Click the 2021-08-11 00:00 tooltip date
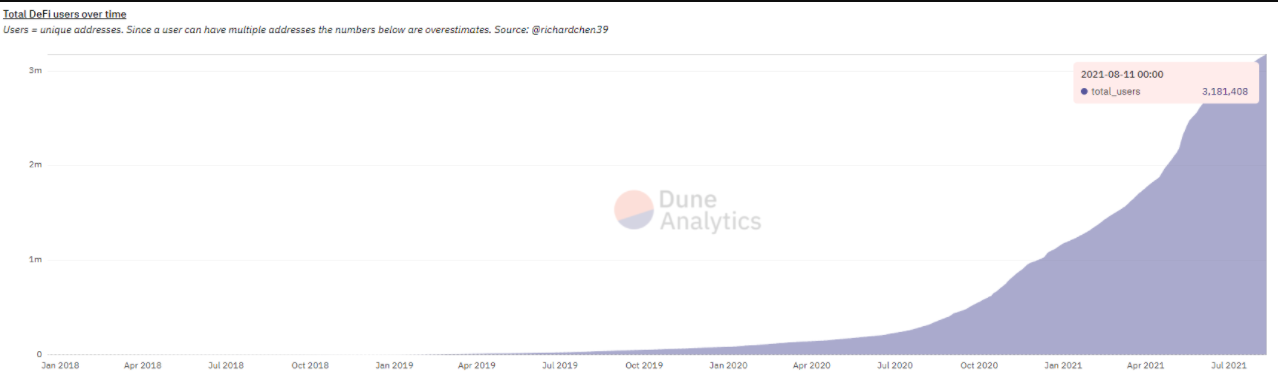The image size is (1278, 374). (x=1122, y=74)
